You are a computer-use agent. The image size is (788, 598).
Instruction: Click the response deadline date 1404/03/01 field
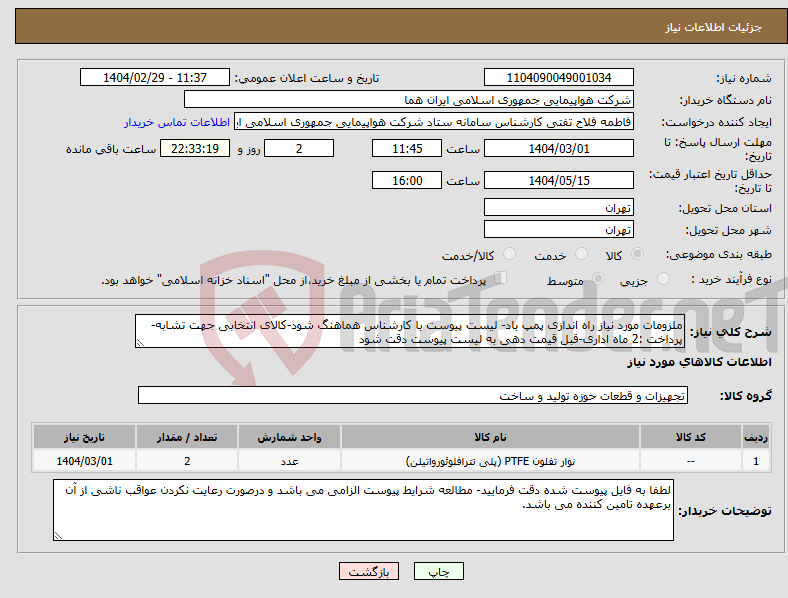click(x=558, y=148)
